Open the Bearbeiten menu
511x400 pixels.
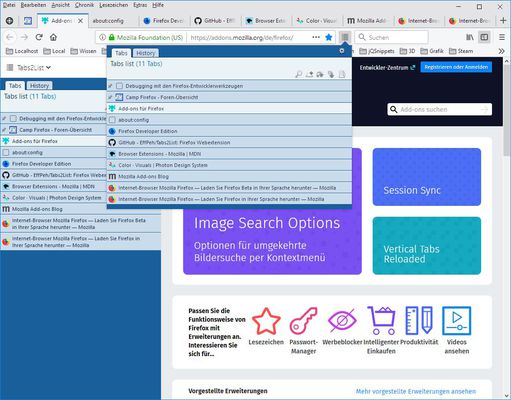(x=33, y=5)
